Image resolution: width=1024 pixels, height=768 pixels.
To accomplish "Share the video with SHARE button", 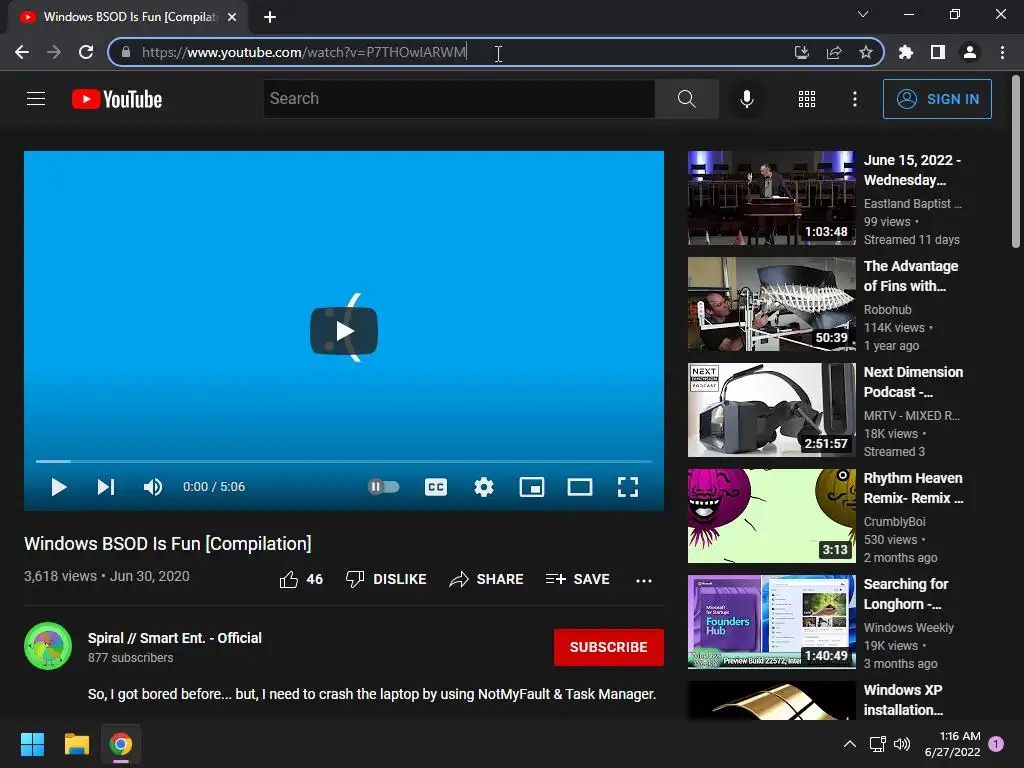I will [487, 579].
